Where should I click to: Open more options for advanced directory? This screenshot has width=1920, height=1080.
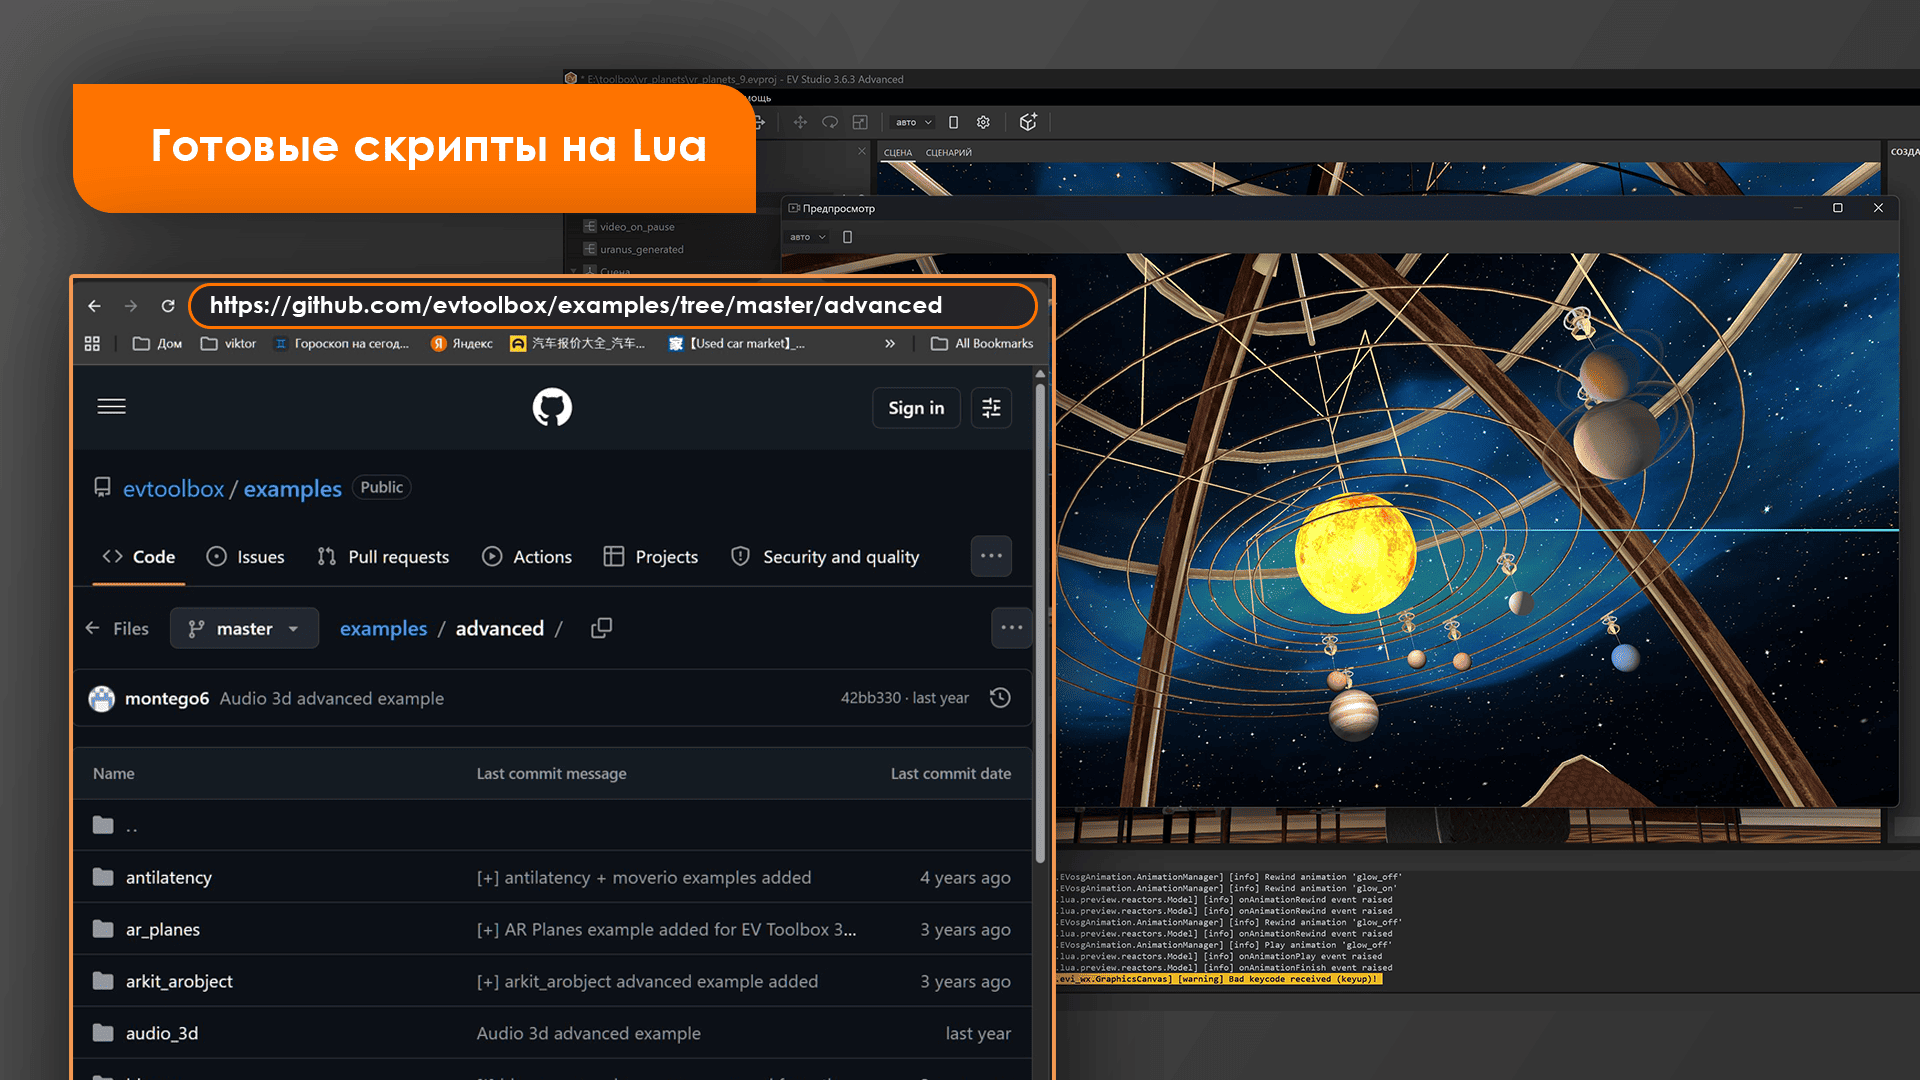1011,628
